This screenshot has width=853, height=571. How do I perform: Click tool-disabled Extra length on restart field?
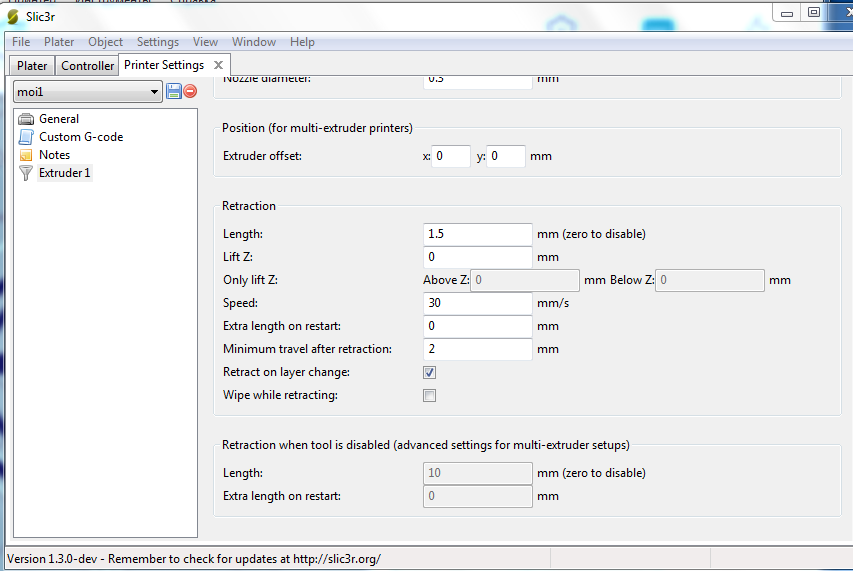click(x=478, y=496)
